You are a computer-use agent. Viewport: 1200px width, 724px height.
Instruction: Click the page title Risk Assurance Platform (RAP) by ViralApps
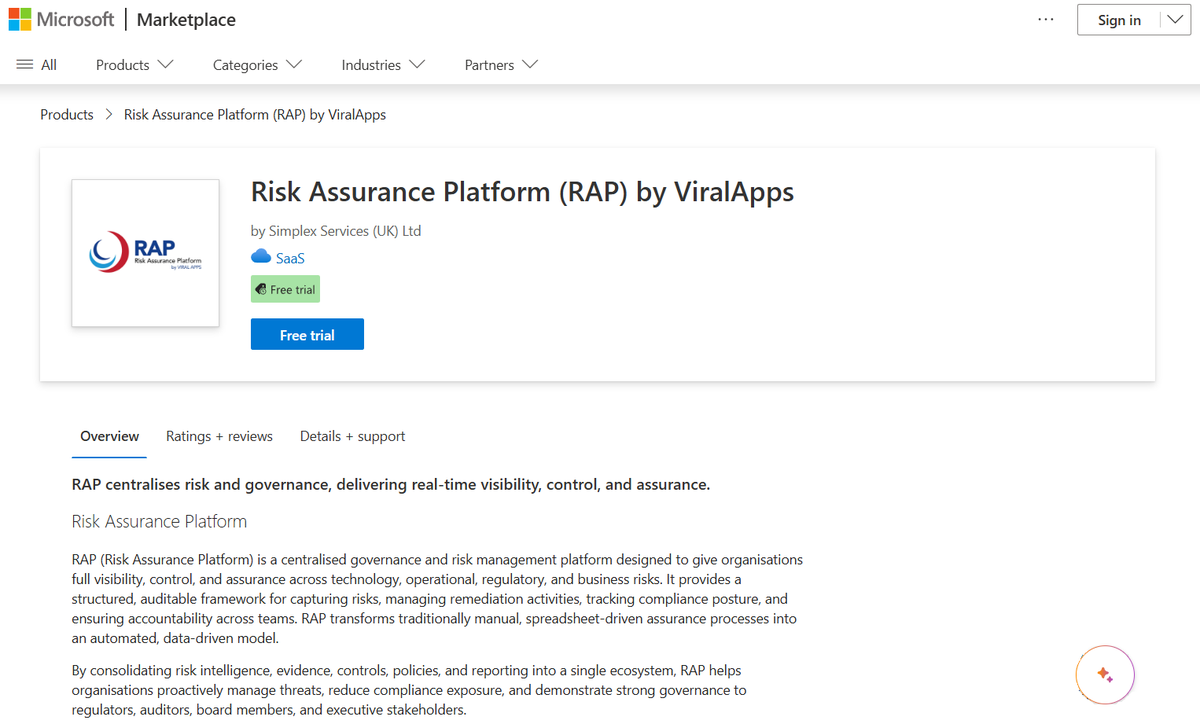pyautogui.click(x=522, y=191)
